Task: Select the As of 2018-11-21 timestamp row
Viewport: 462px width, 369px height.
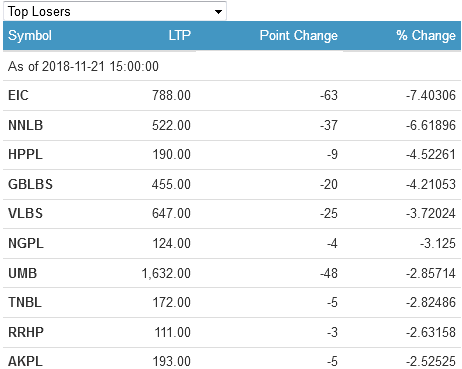Action: (x=232, y=66)
